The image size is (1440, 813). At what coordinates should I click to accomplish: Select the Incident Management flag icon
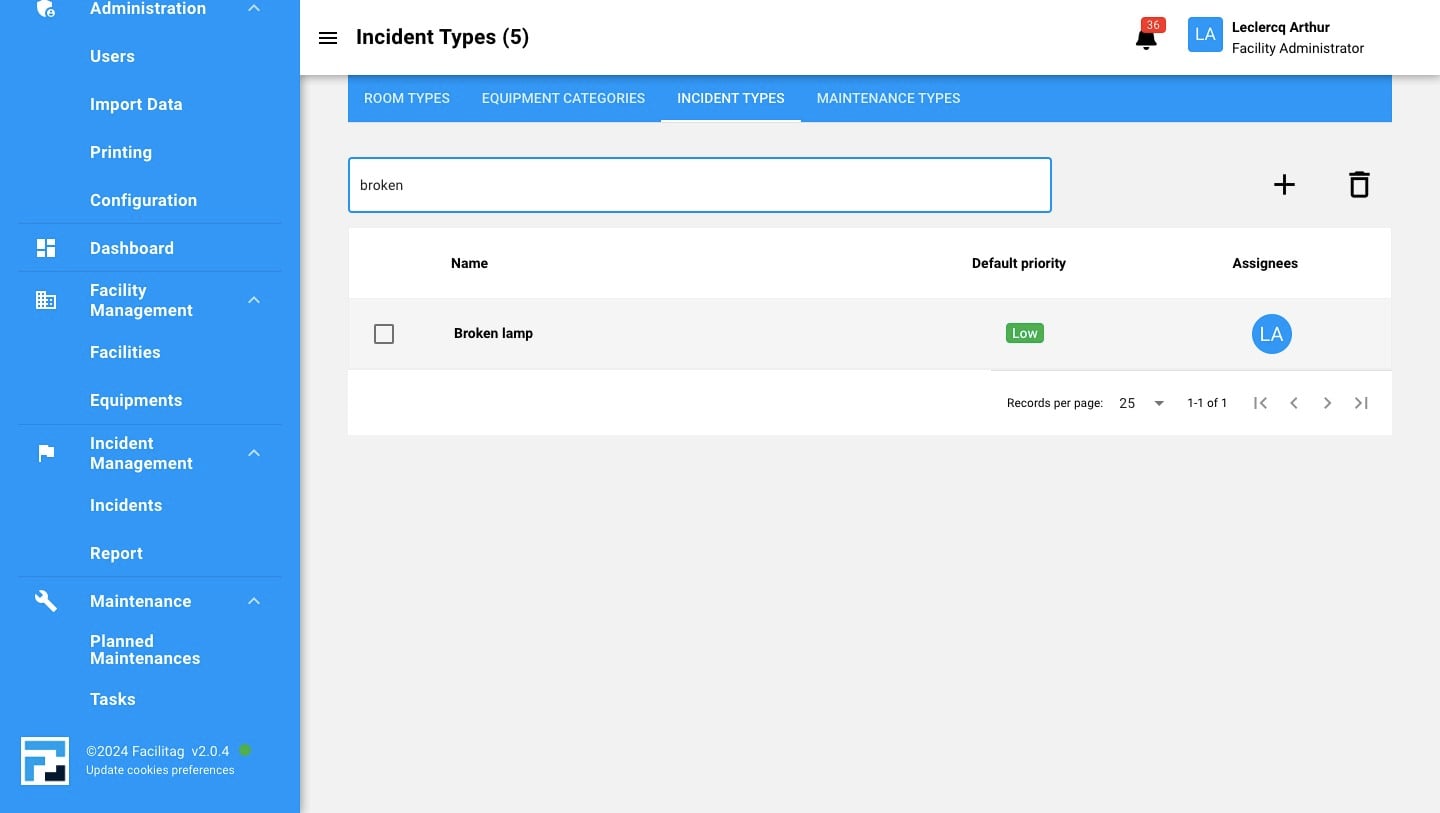click(x=45, y=453)
